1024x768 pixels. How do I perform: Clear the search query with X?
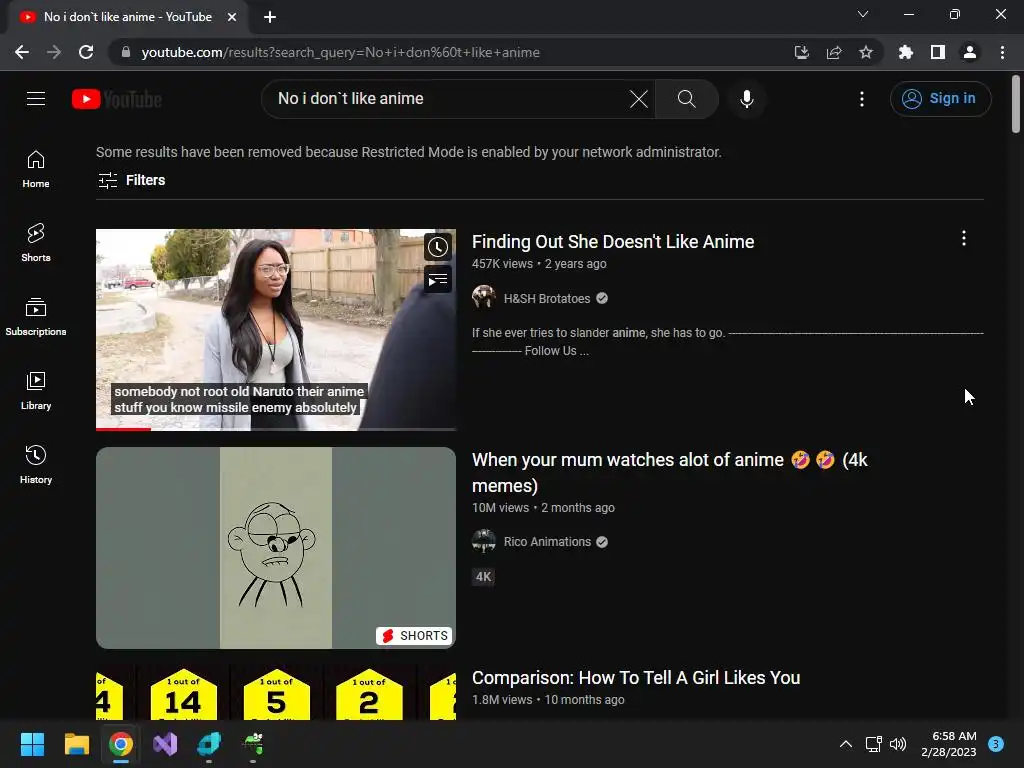(x=639, y=99)
